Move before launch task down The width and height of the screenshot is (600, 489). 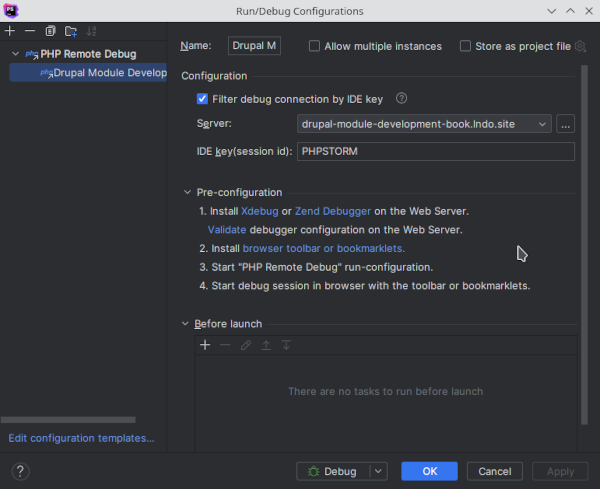286,345
